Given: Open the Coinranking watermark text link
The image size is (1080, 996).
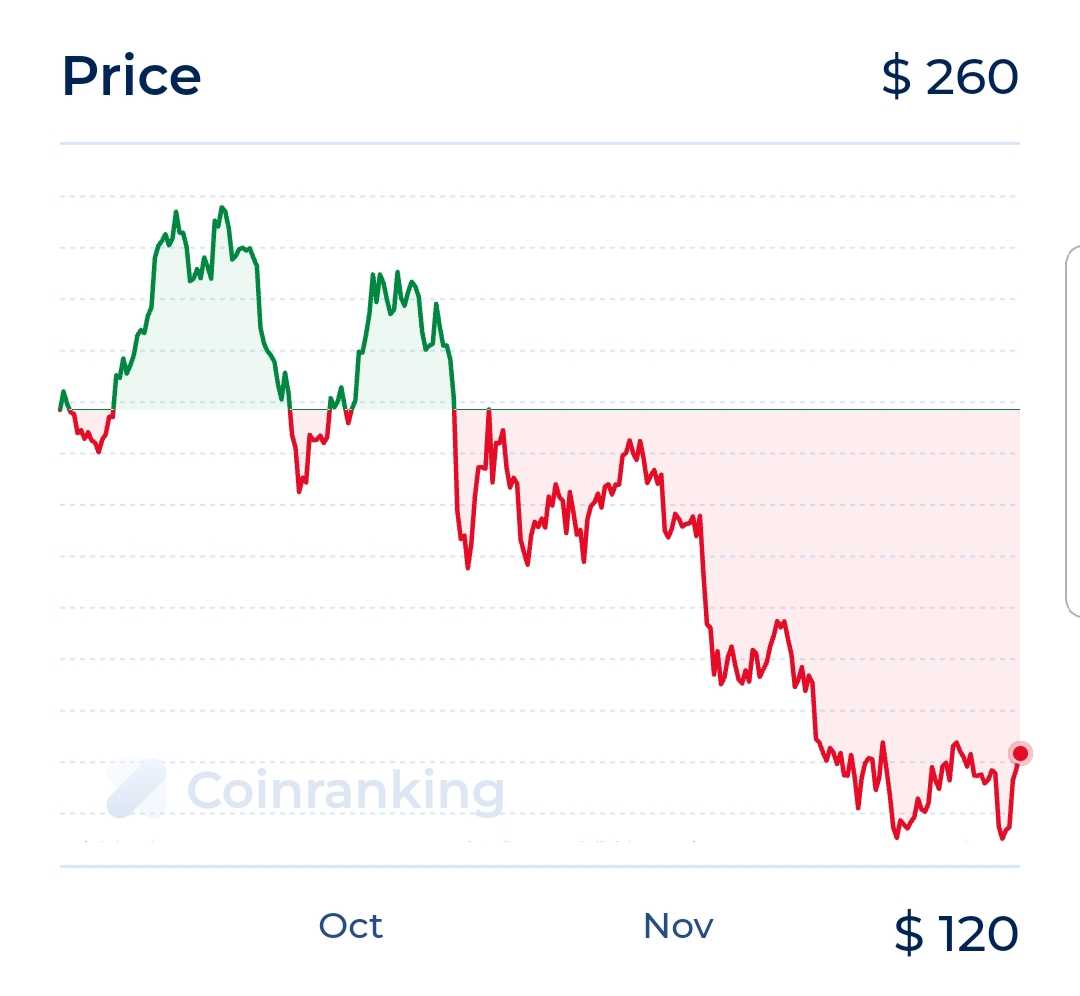Looking at the screenshot, I should point(345,791).
